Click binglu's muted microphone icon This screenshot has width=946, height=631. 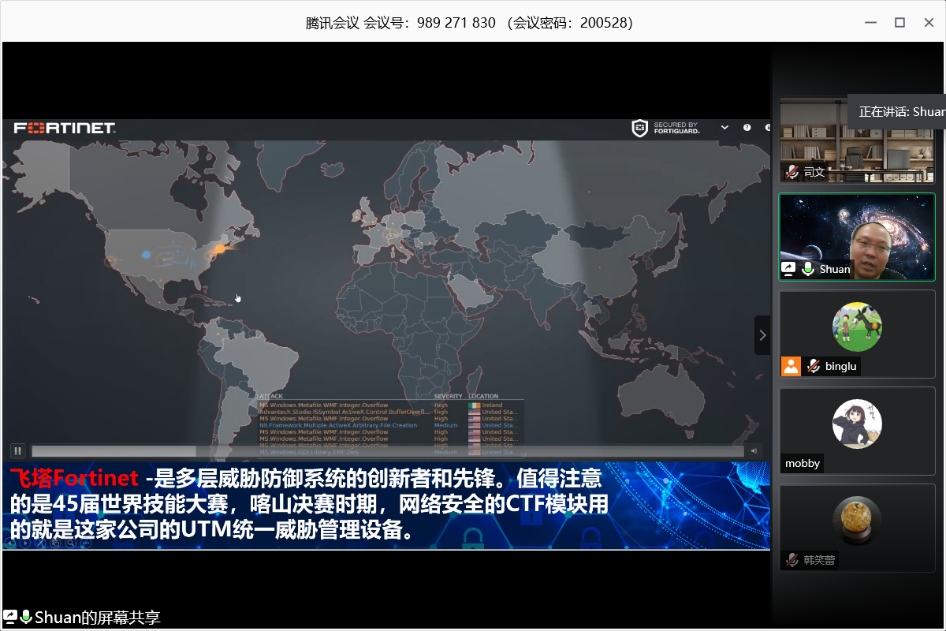(x=814, y=366)
